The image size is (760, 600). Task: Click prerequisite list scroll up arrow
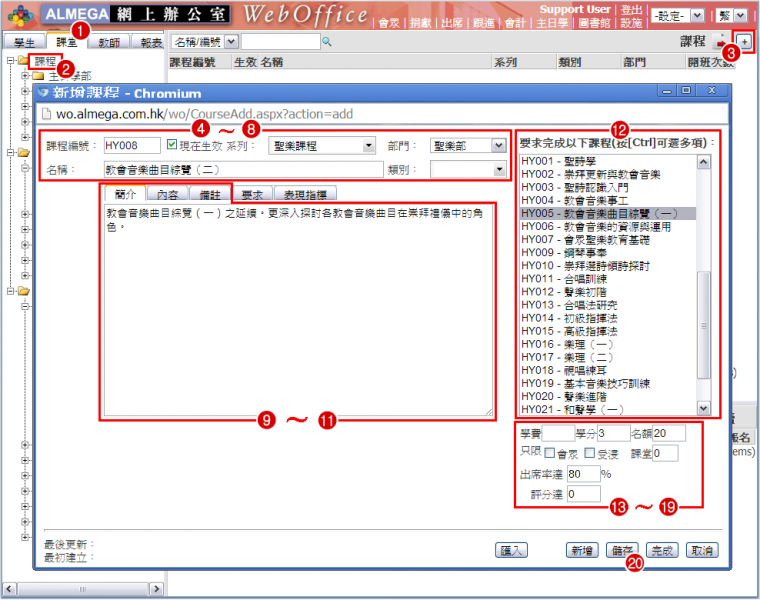[x=704, y=162]
